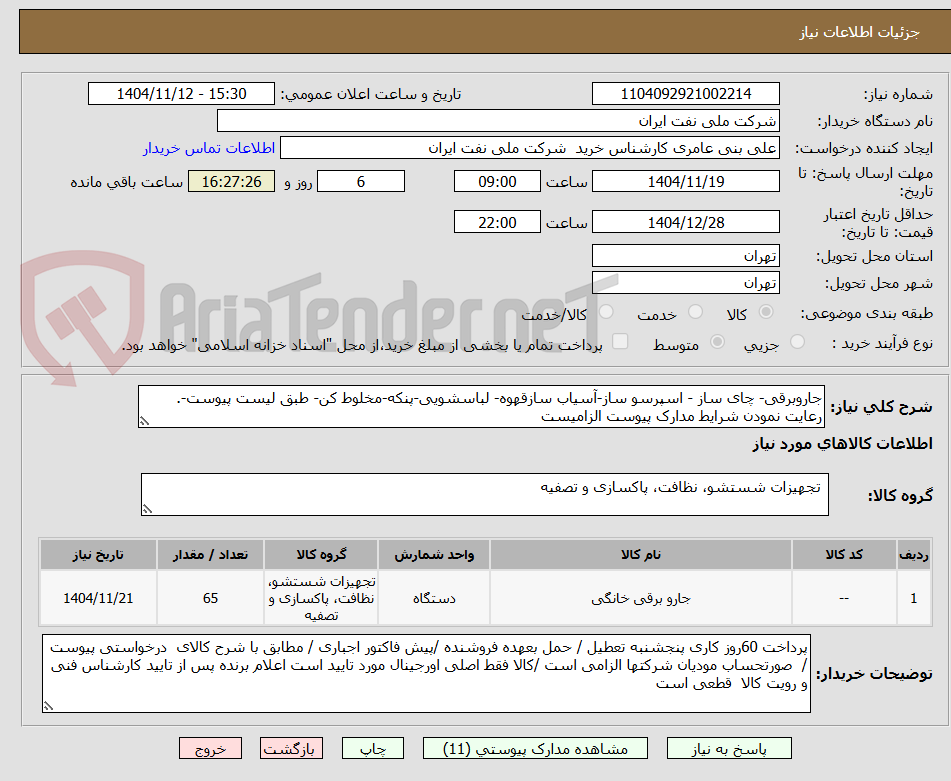The height and width of the screenshot is (781, 951).
Task: Click the تعداد / مقدار column header
Action: 210,555
